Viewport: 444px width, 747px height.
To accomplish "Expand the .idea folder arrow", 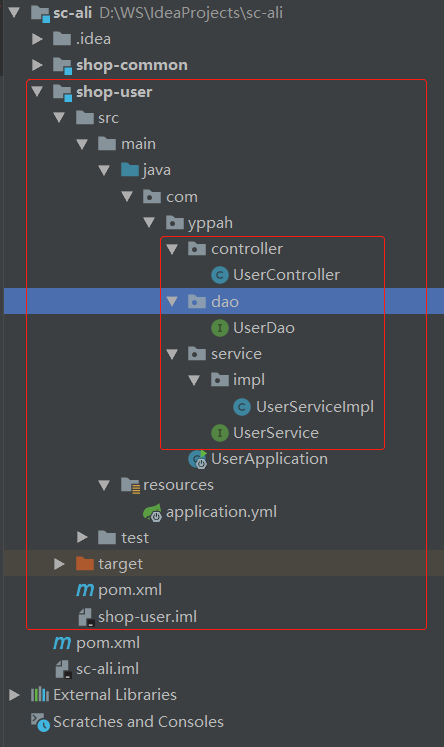I will (x=37, y=39).
